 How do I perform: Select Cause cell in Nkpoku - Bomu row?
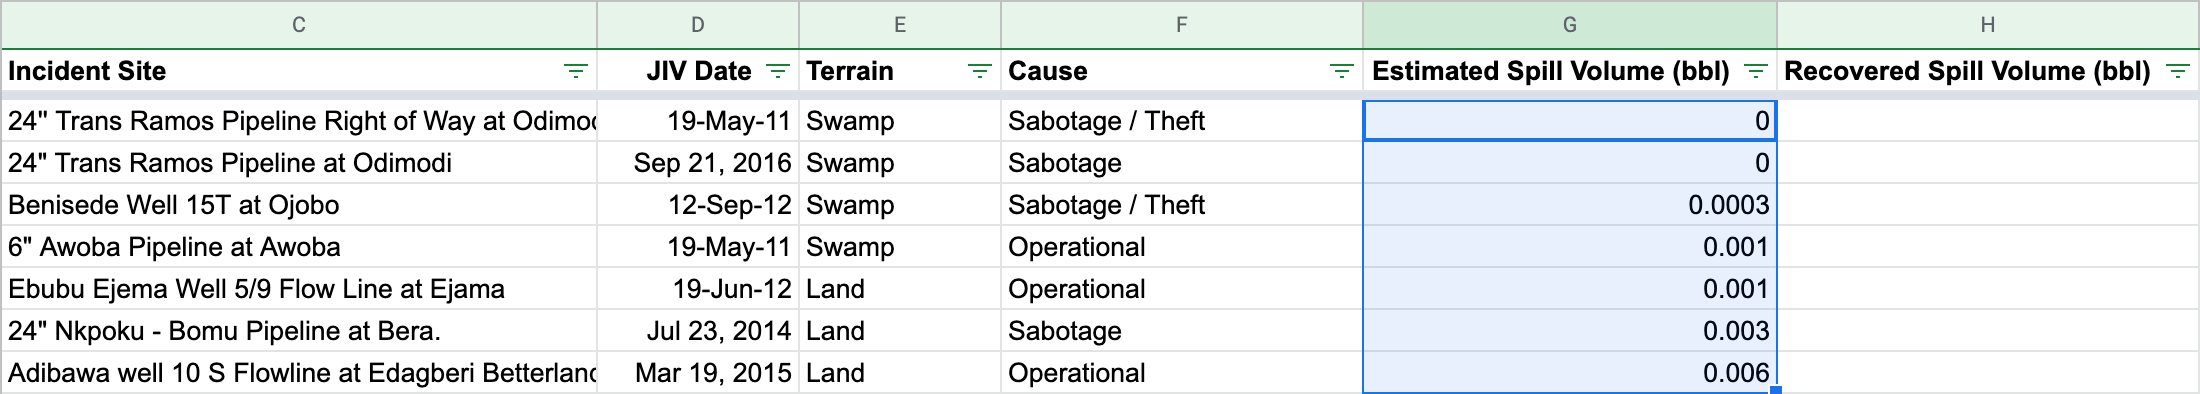[1182, 331]
